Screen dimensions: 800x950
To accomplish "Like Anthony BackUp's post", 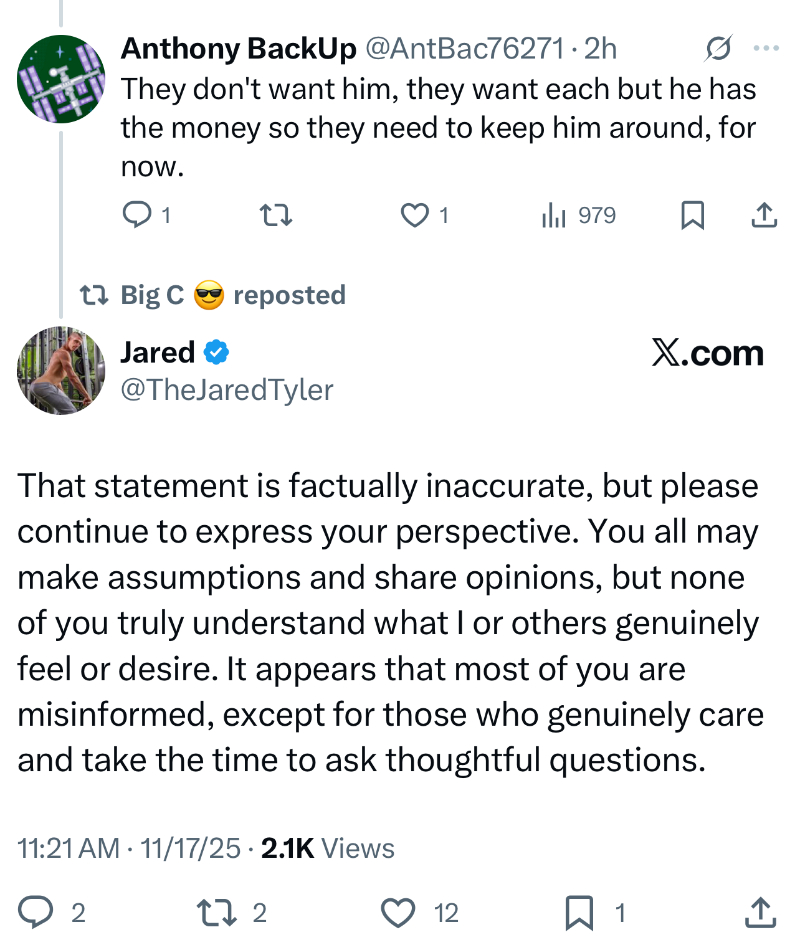I will click(414, 215).
